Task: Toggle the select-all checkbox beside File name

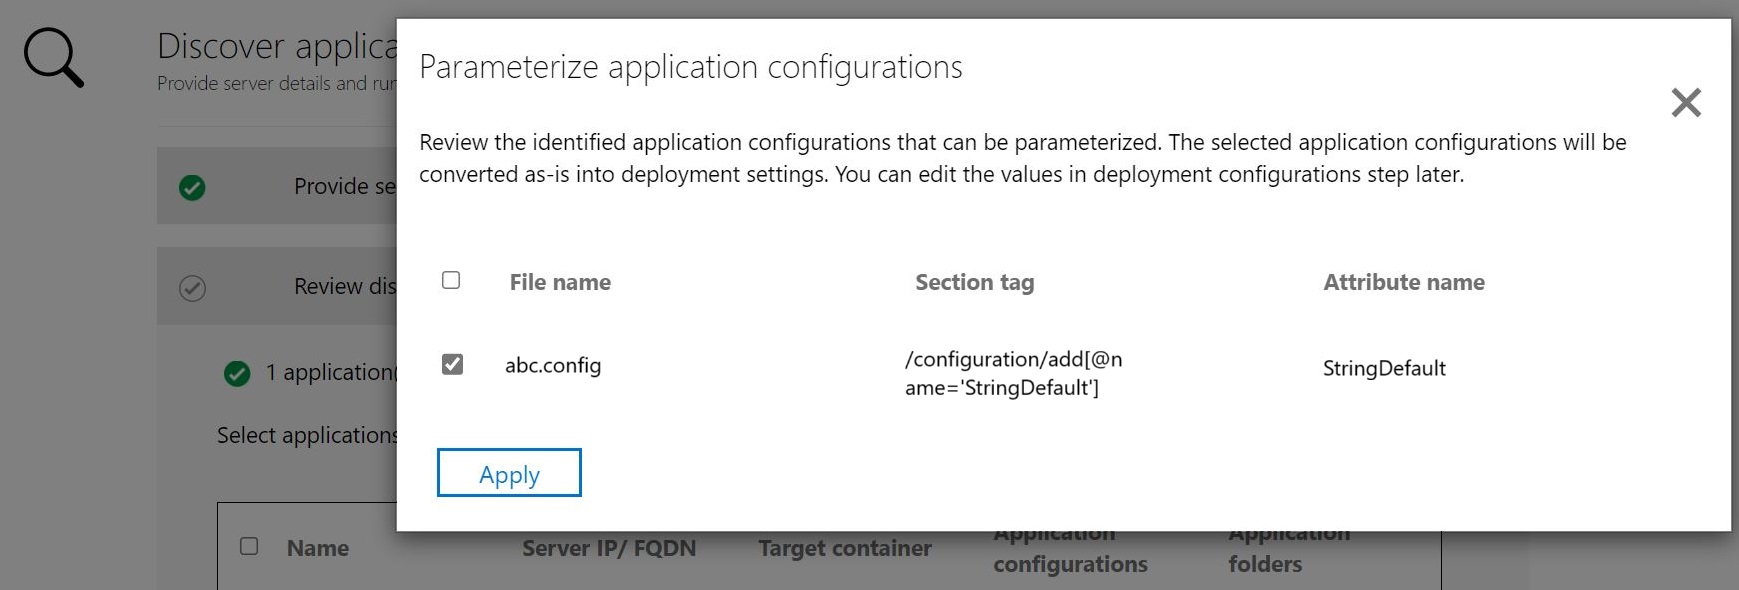Action: click(451, 281)
